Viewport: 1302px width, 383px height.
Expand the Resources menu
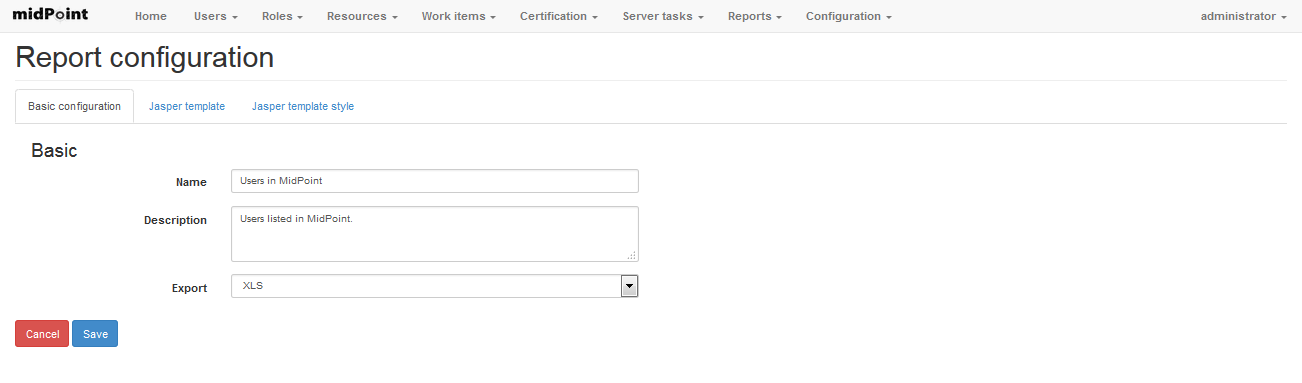click(362, 16)
